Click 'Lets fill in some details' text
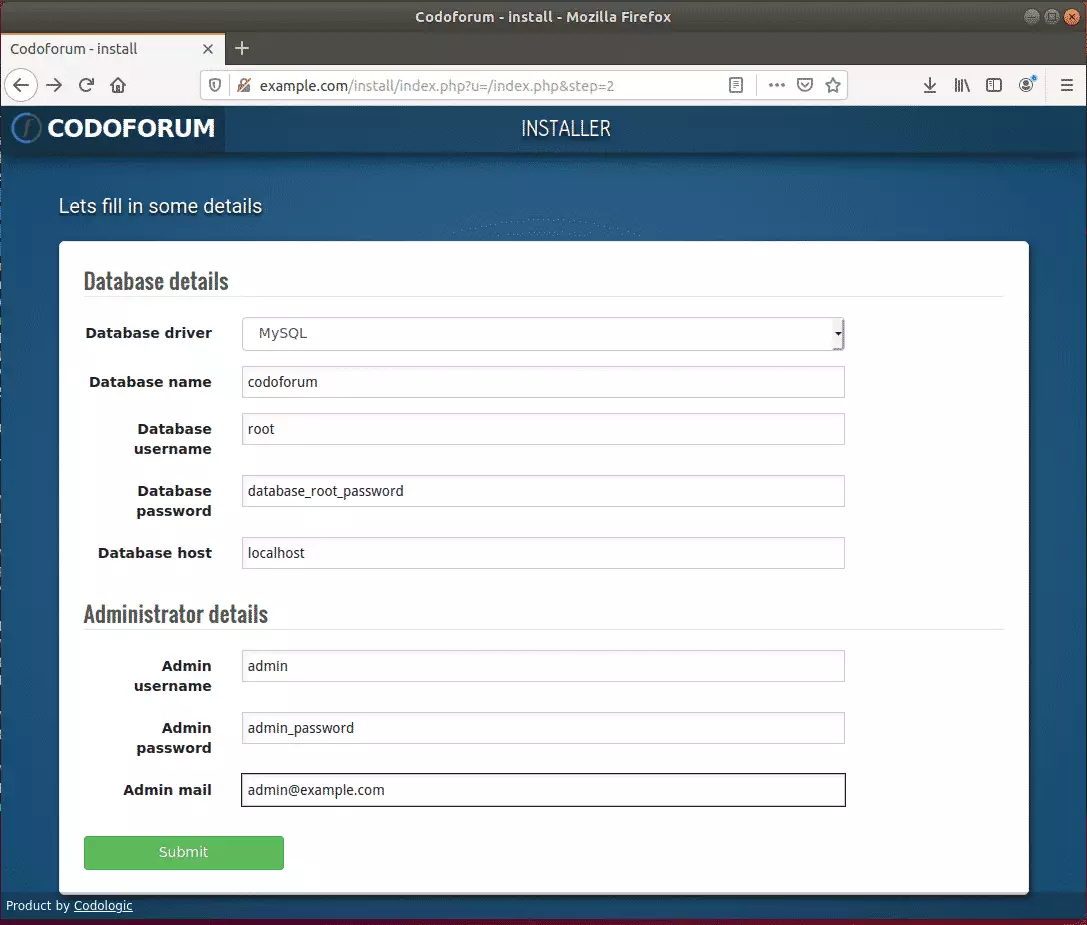The image size is (1087, 925). pos(160,207)
